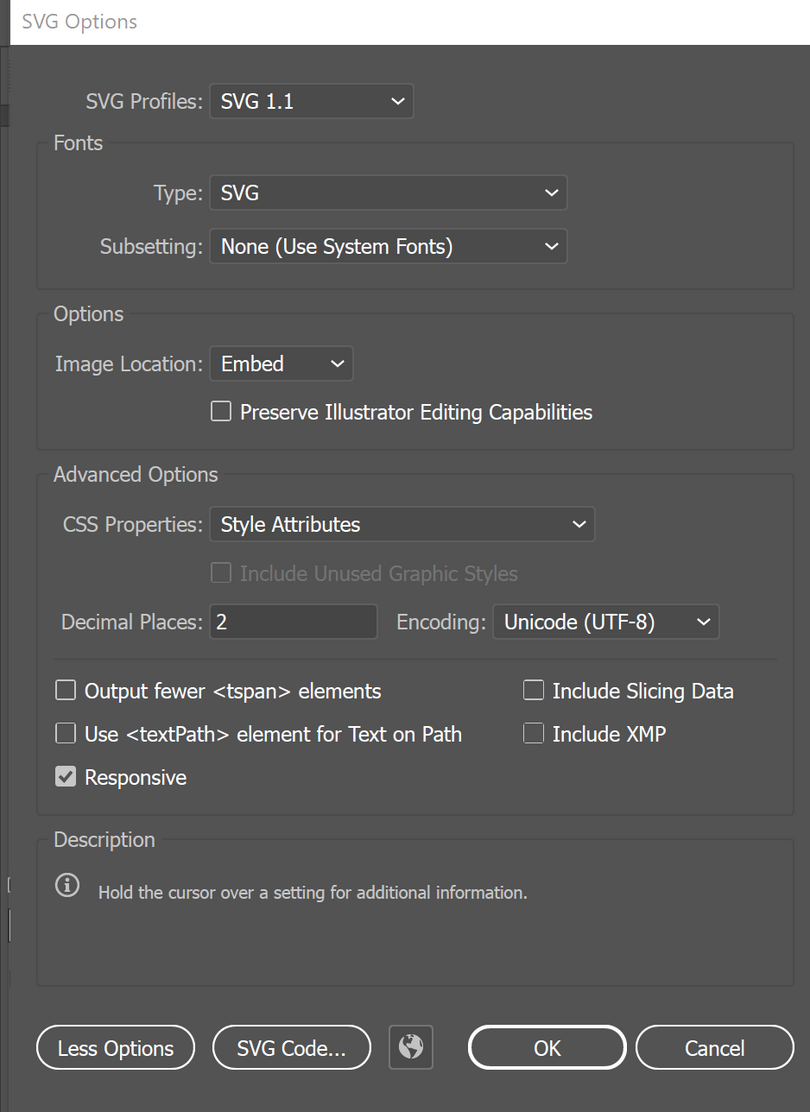Click the Less Options button
Screen dimensions: 810x1112
(x=115, y=1048)
